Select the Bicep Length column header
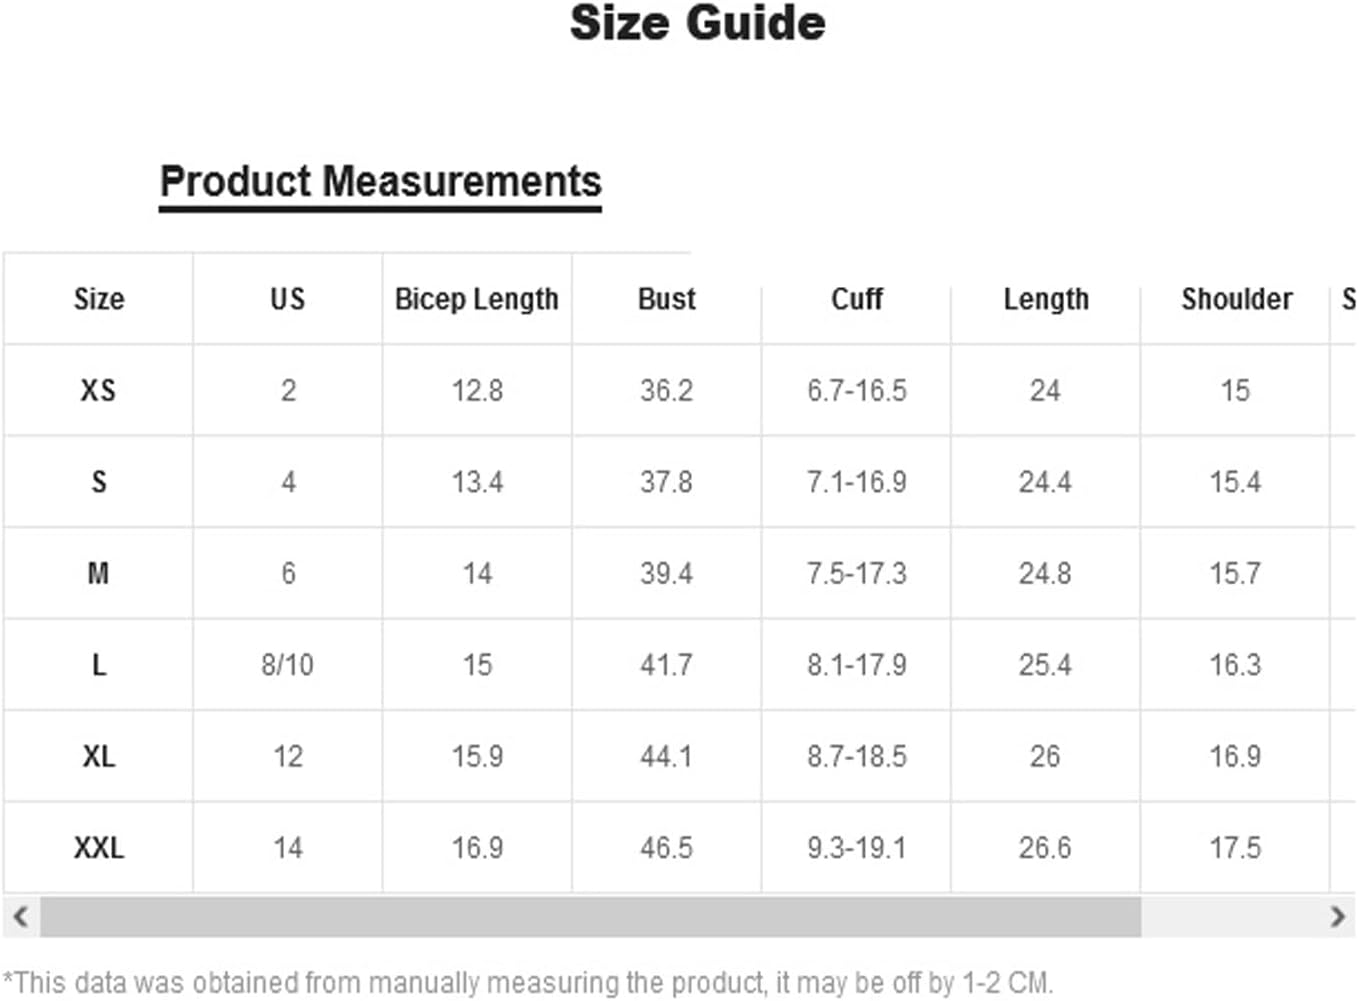The width and height of the screenshot is (1359, 1001). pyautogui.click(x=477, y=299)
